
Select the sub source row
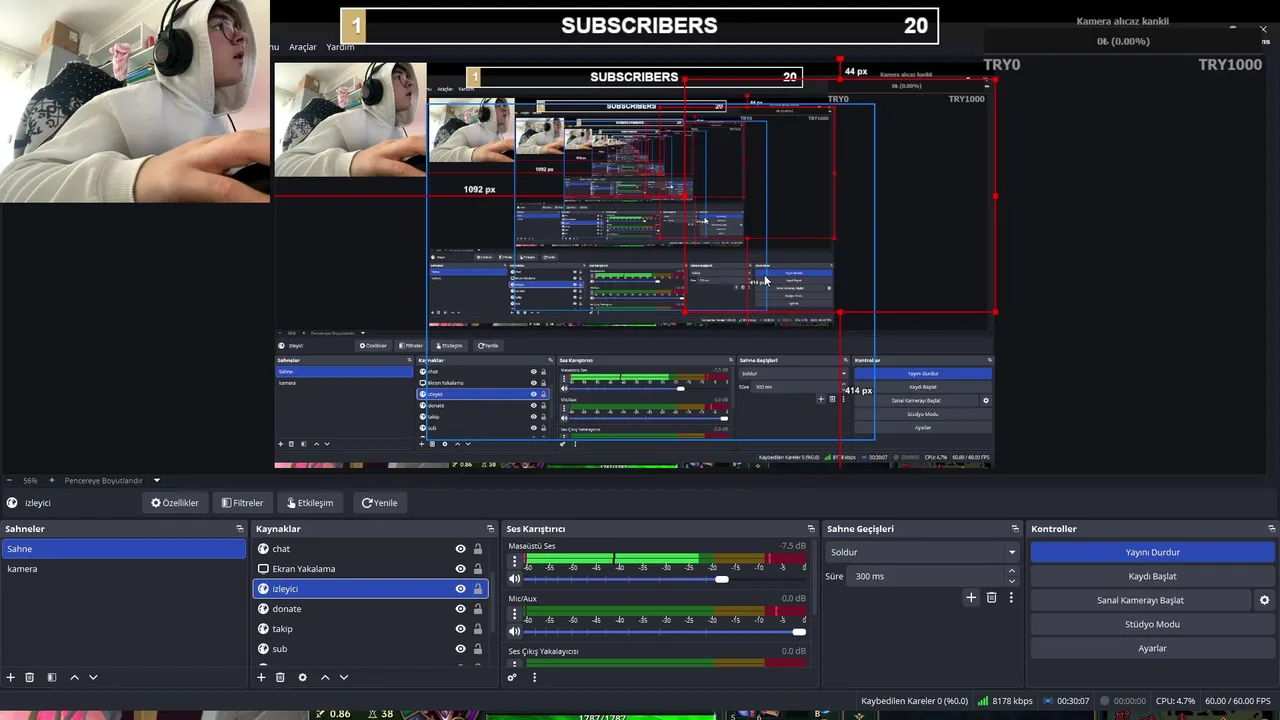pos(370,649)
